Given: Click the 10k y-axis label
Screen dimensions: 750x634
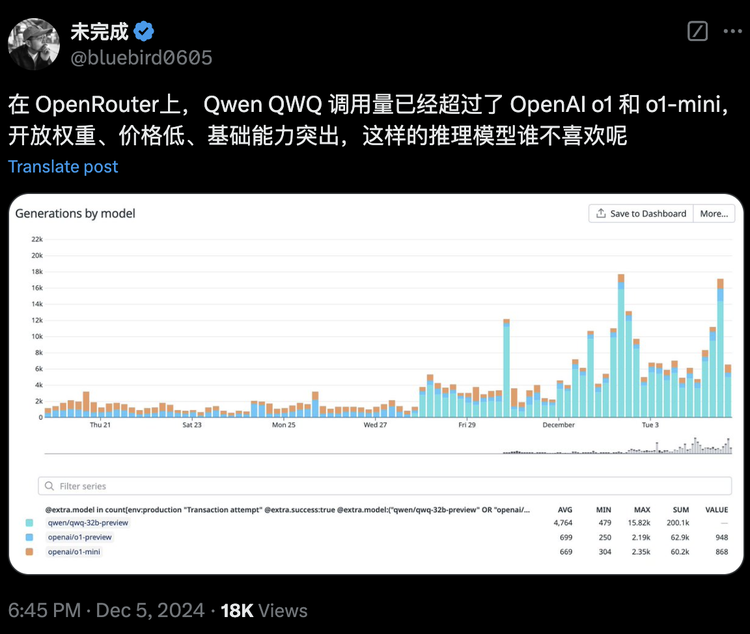Looking at the screenshot, I should pyautogui.click(x=37, y=336).
